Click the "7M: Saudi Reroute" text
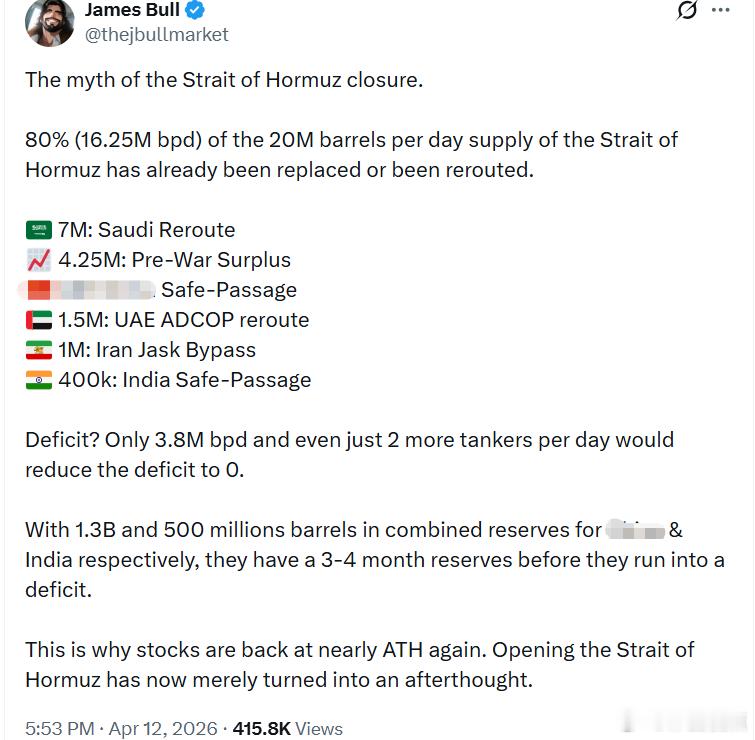This screenshot has height=740, width=755. click(147, 230)
